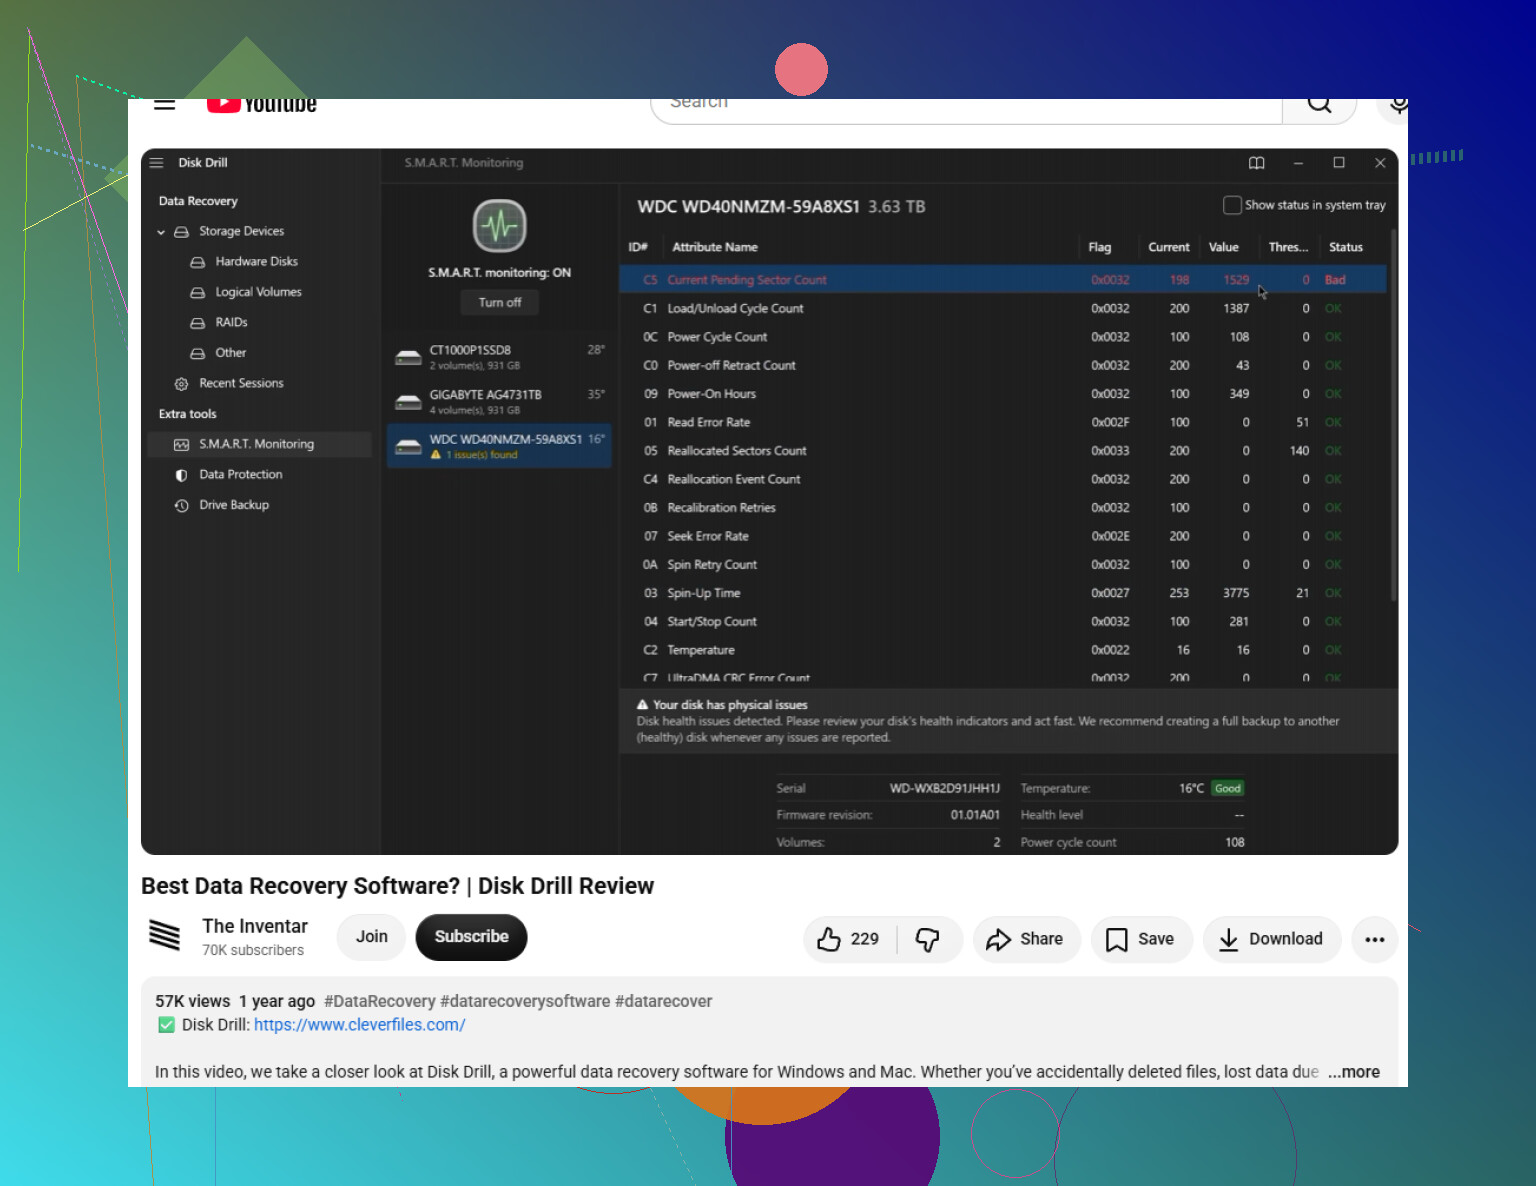Click the Data Recovery section heading

[x=198, y=201]
